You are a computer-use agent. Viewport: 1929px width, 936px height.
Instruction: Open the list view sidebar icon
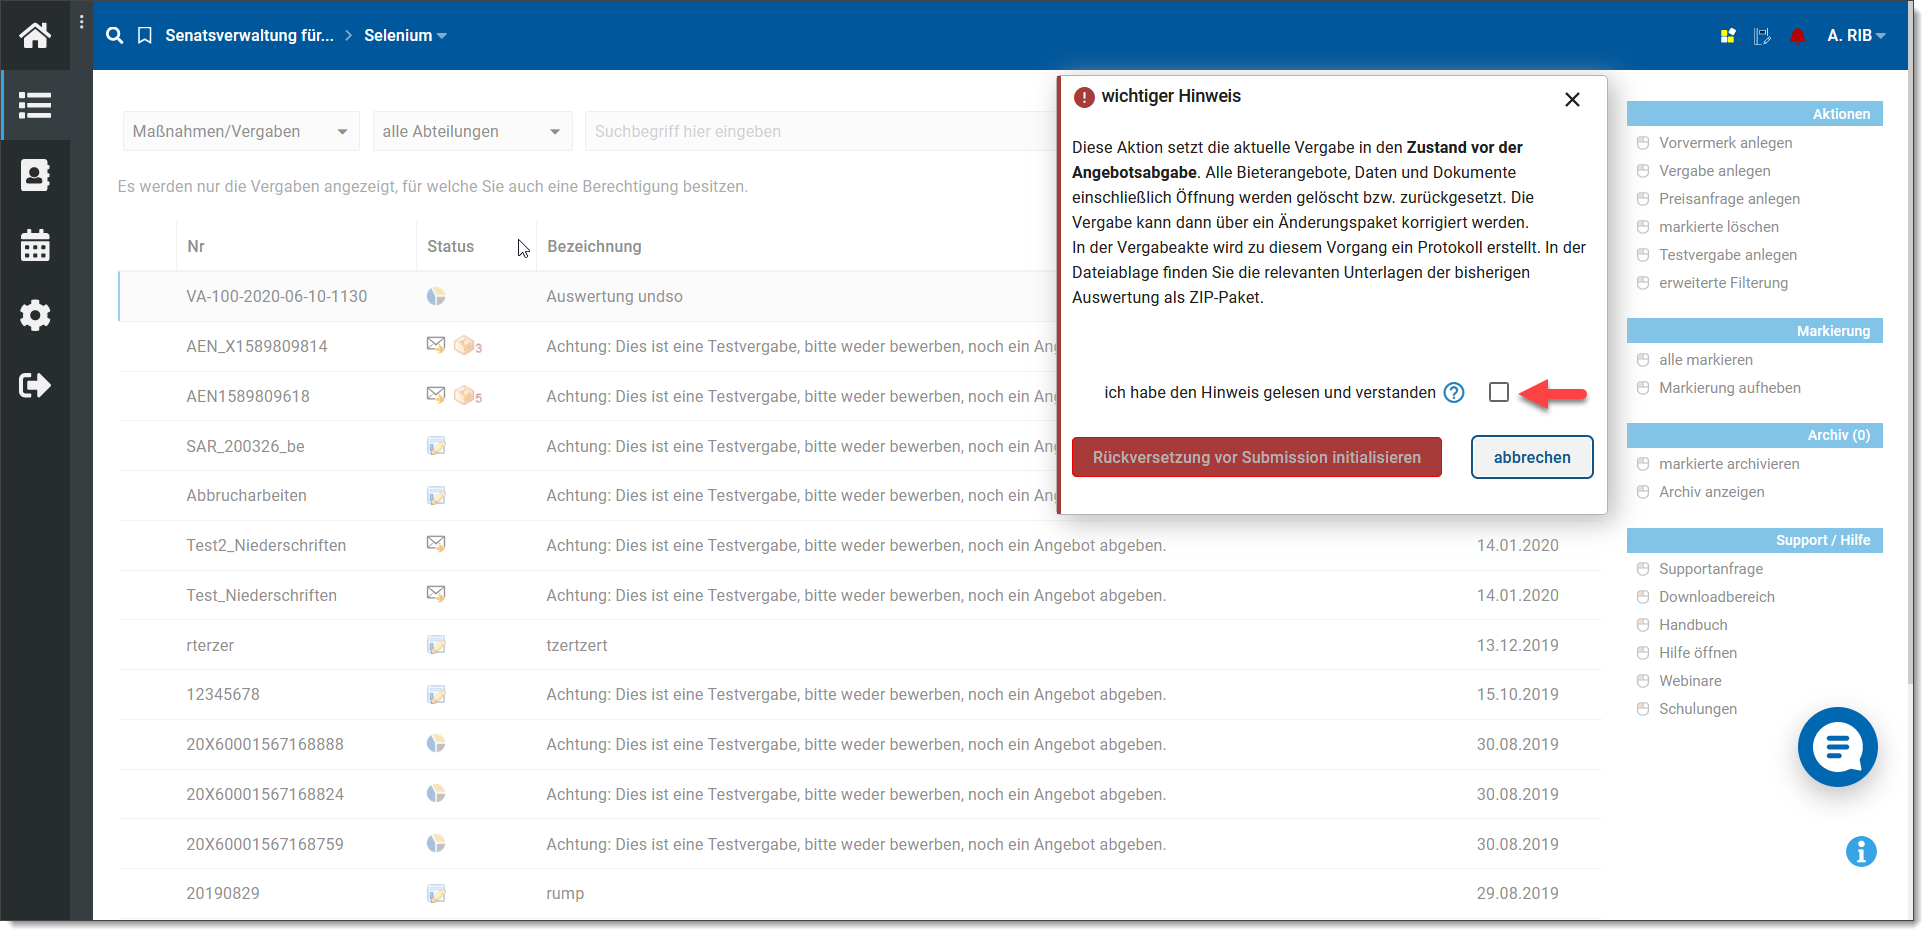tap(35, 105)
